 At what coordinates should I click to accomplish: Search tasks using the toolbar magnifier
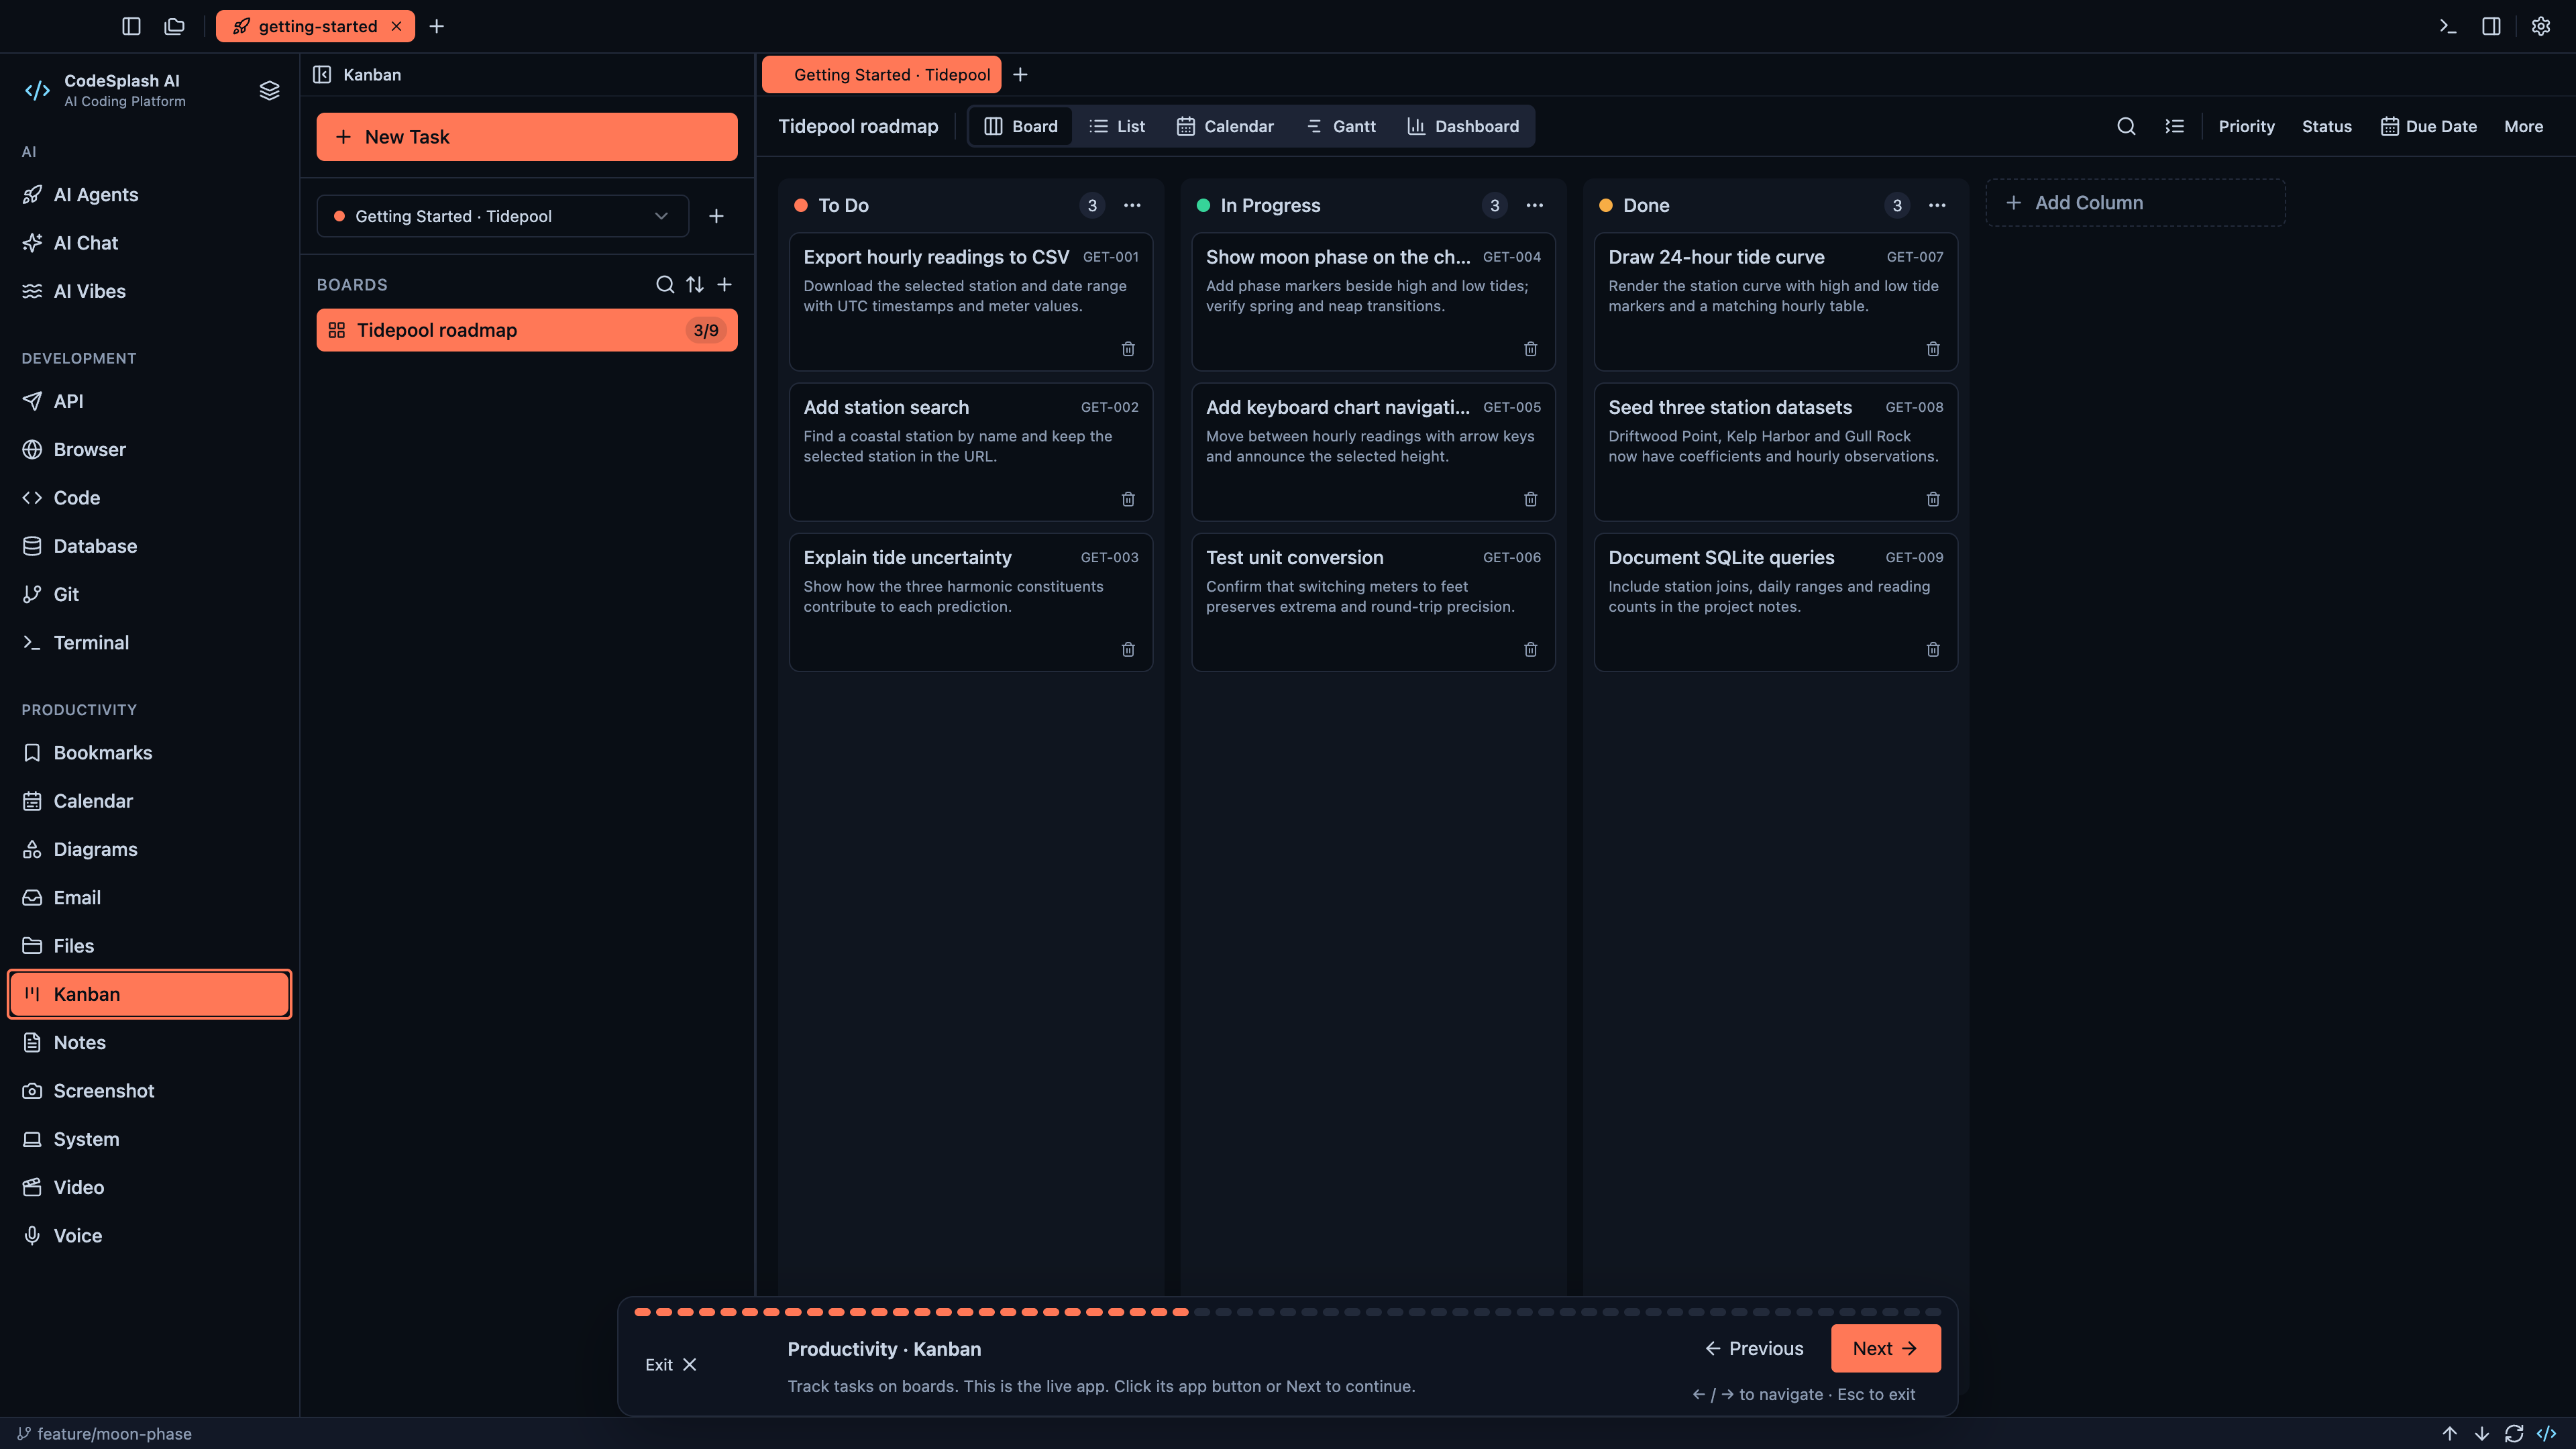[x=2126, y=126]
